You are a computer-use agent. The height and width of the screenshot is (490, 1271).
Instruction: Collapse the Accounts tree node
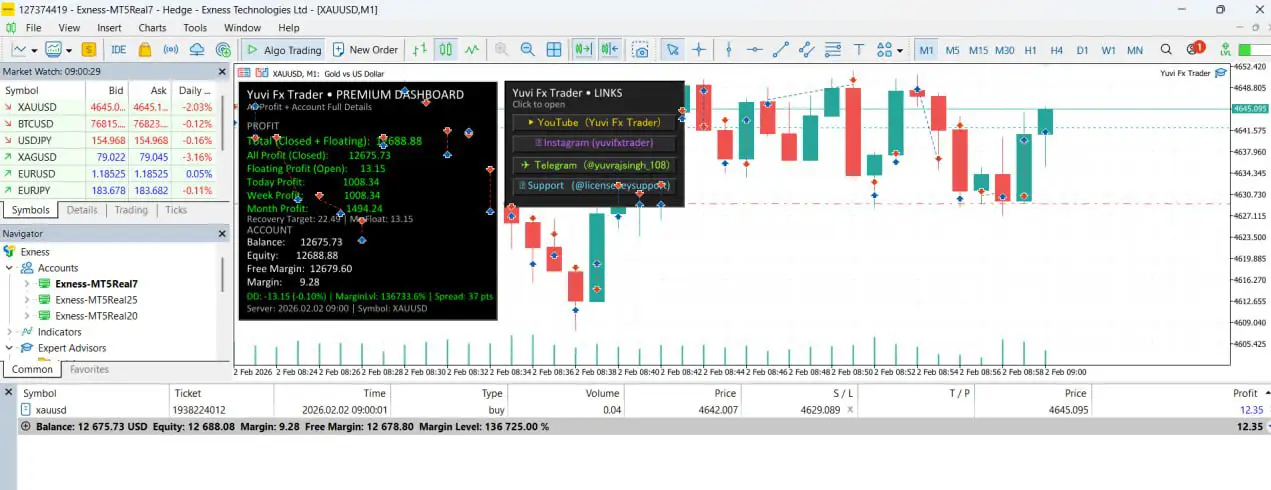(10, 268)
